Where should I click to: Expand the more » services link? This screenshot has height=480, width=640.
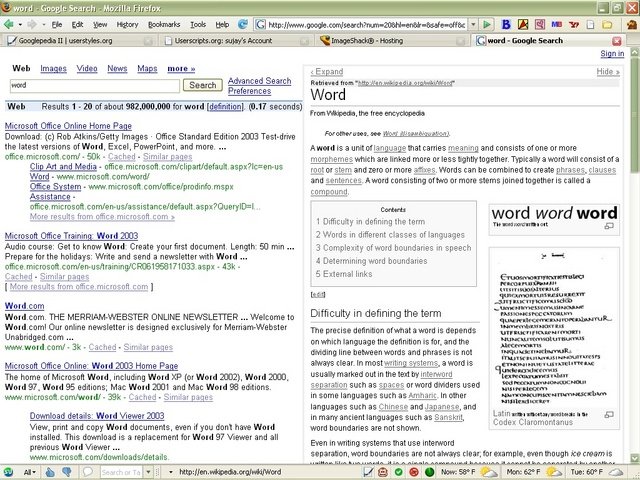click(181, 69)
